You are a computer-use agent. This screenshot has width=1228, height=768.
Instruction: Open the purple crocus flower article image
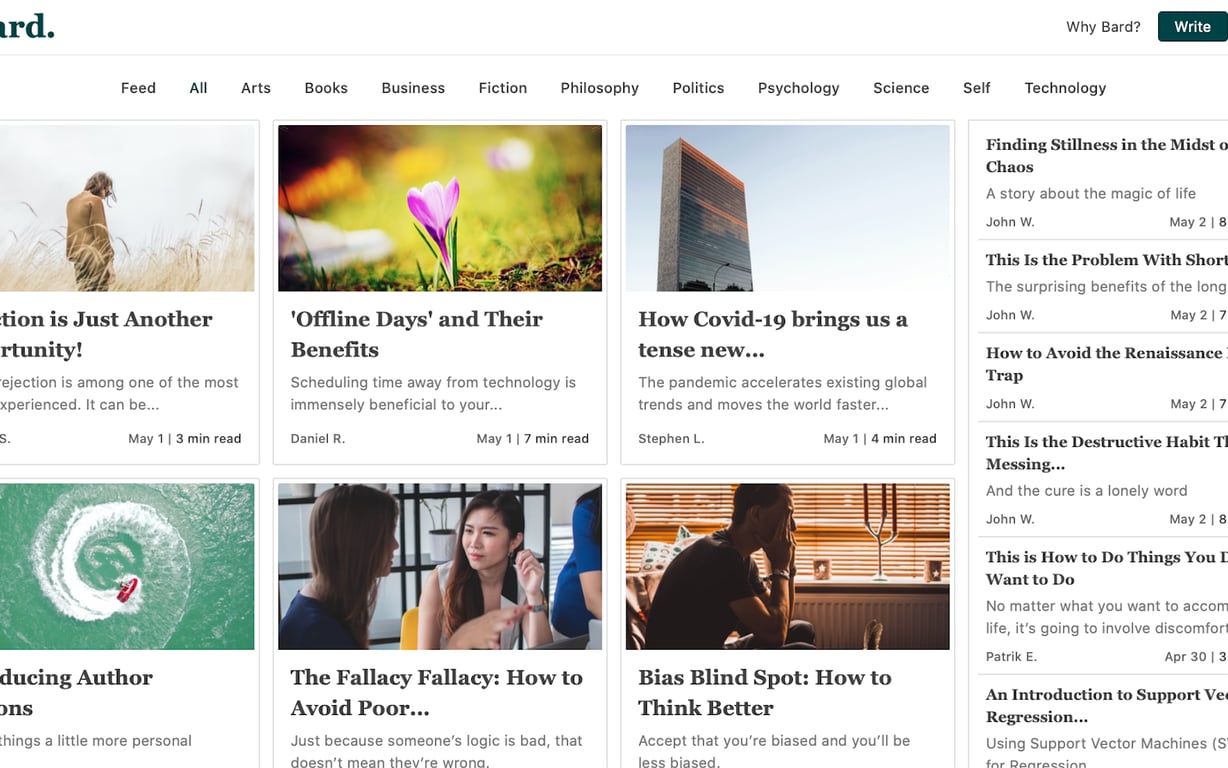tap(440, 208)
